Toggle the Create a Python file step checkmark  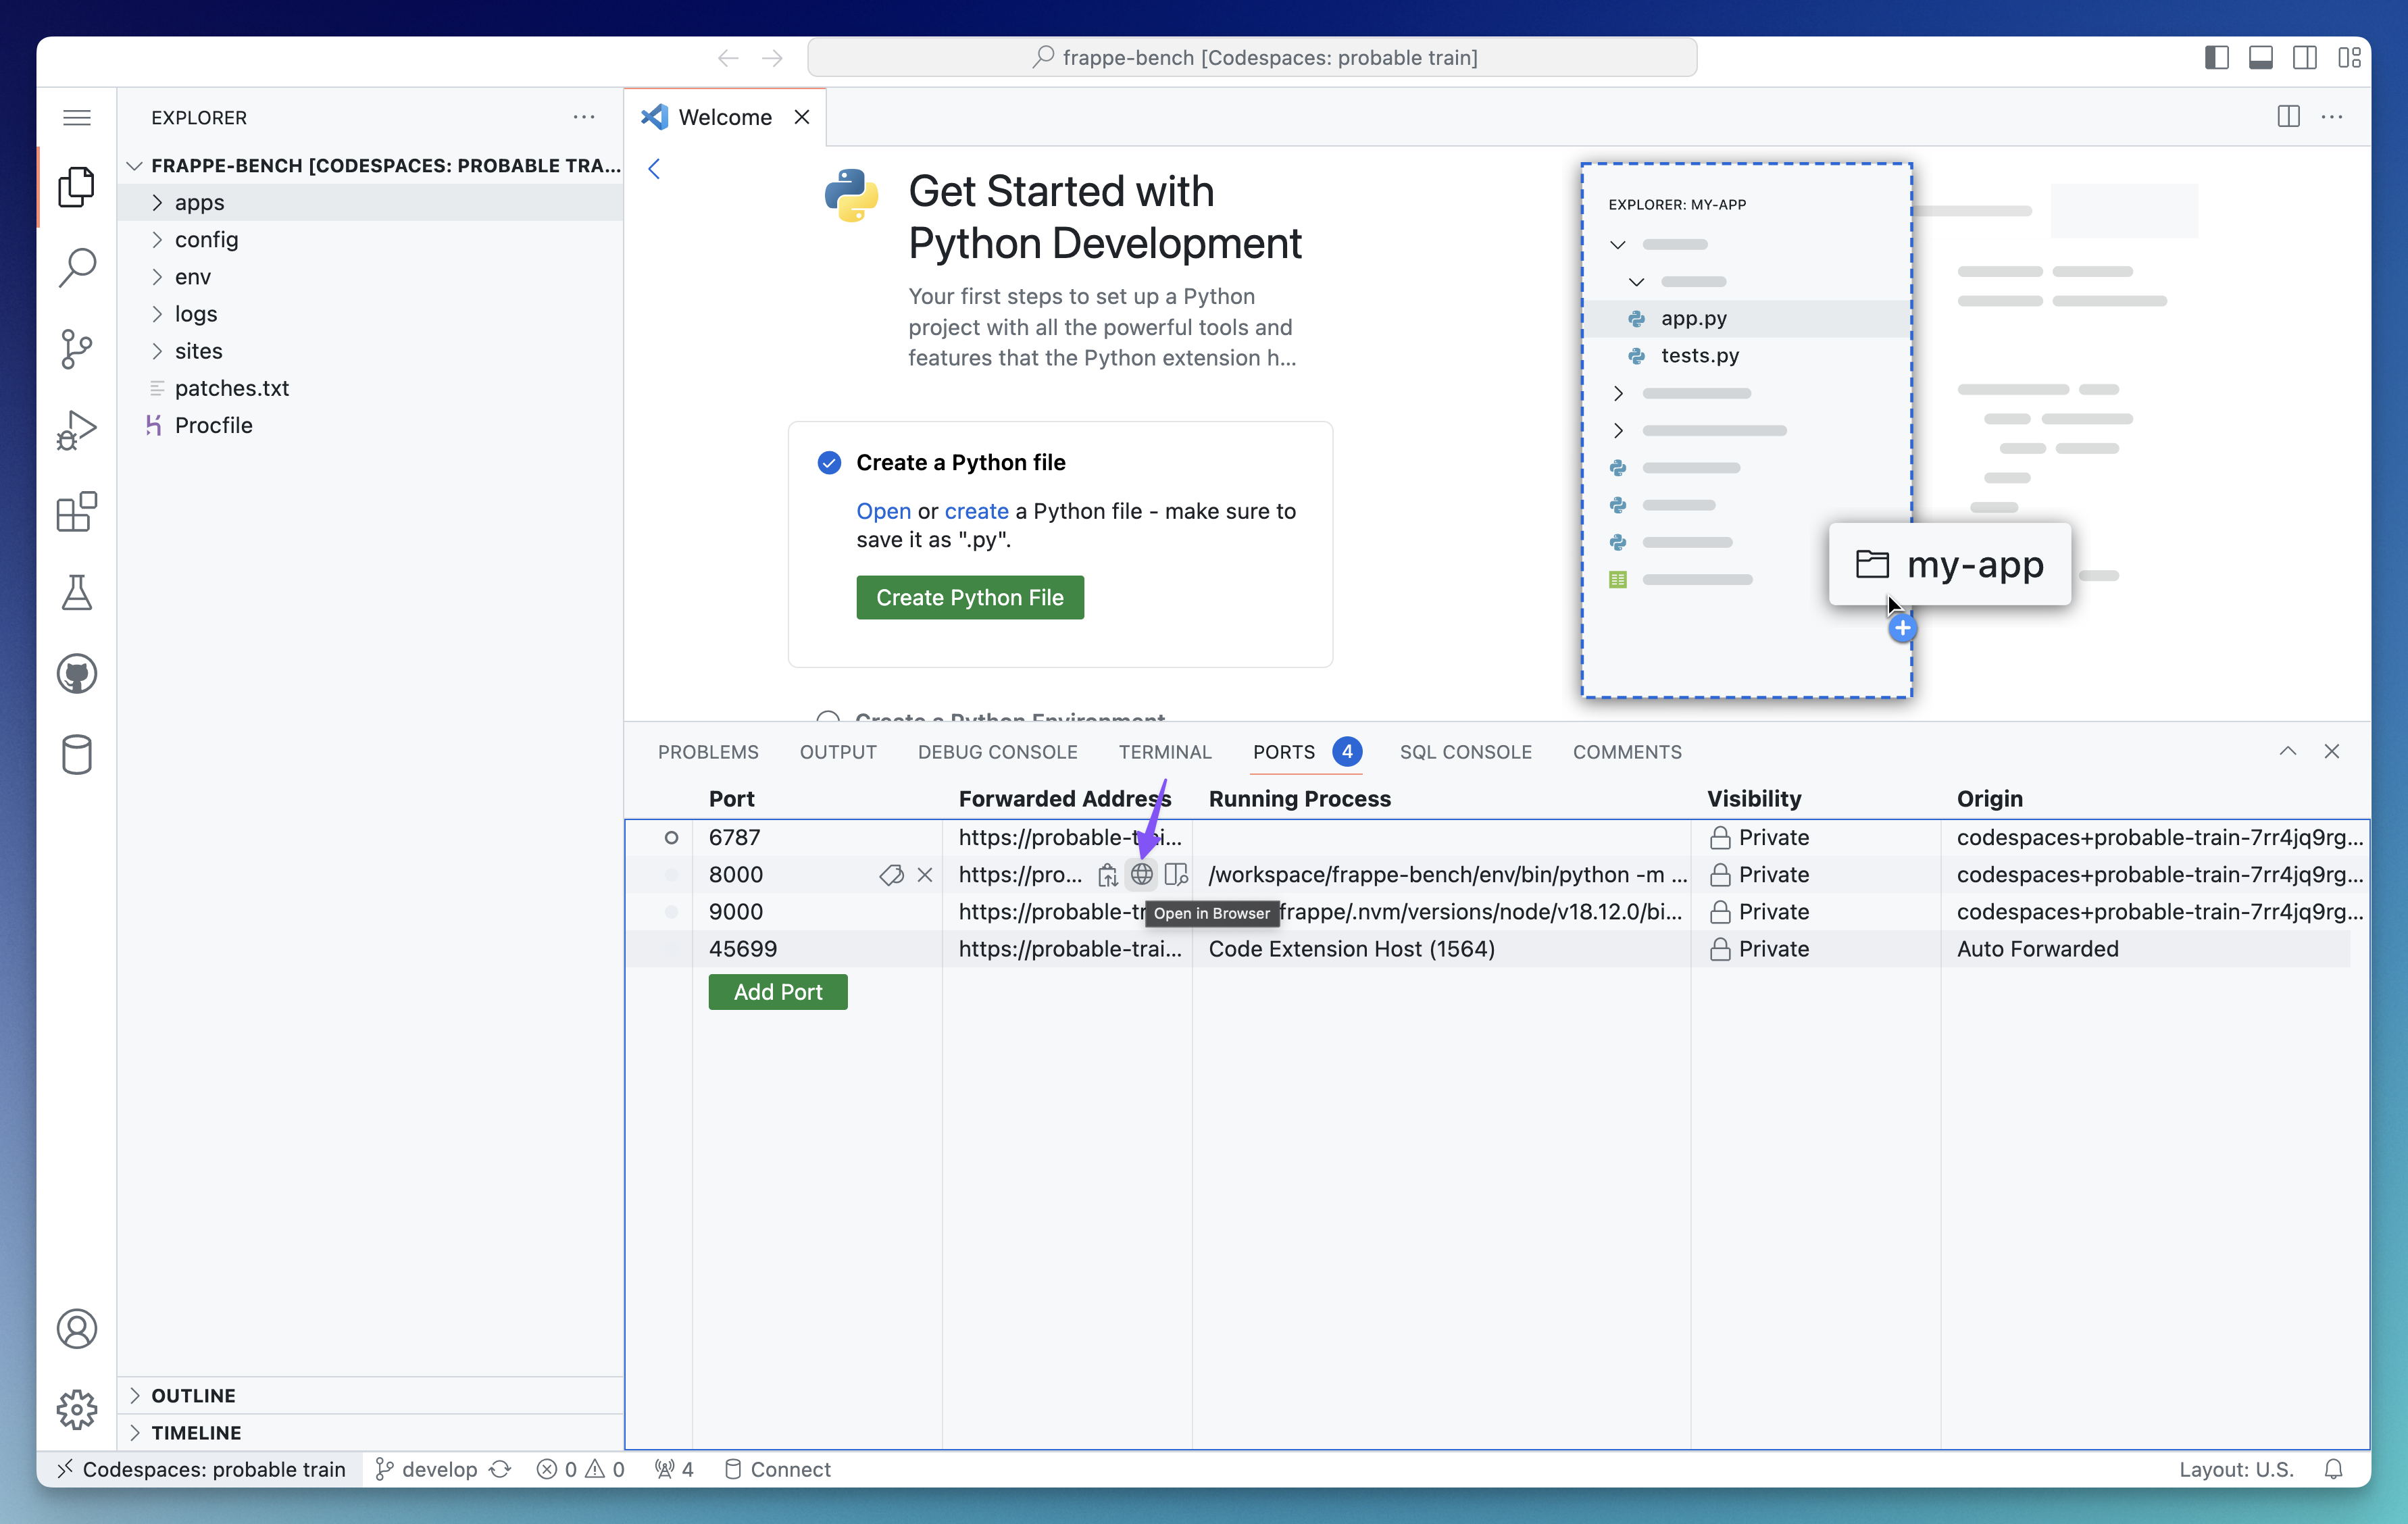coord(829,462)
